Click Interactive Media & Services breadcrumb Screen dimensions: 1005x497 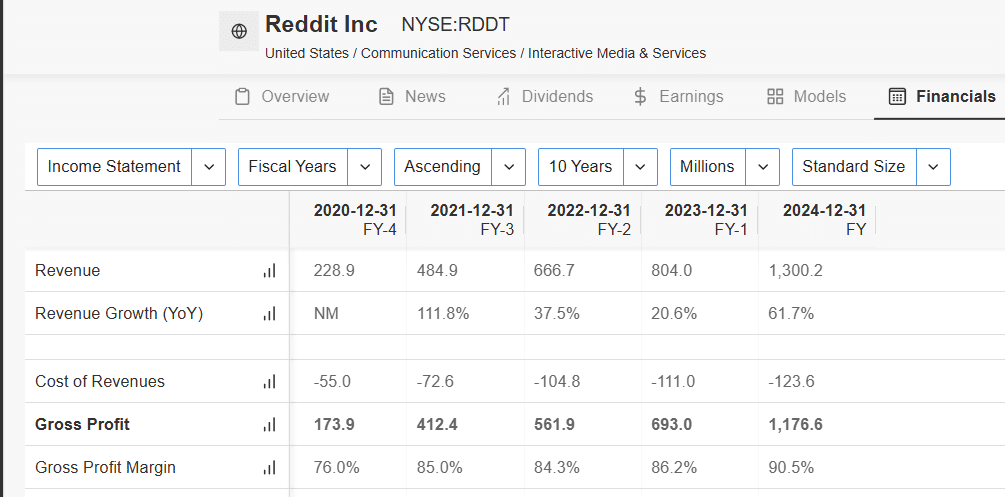click(x=617, y=53)
